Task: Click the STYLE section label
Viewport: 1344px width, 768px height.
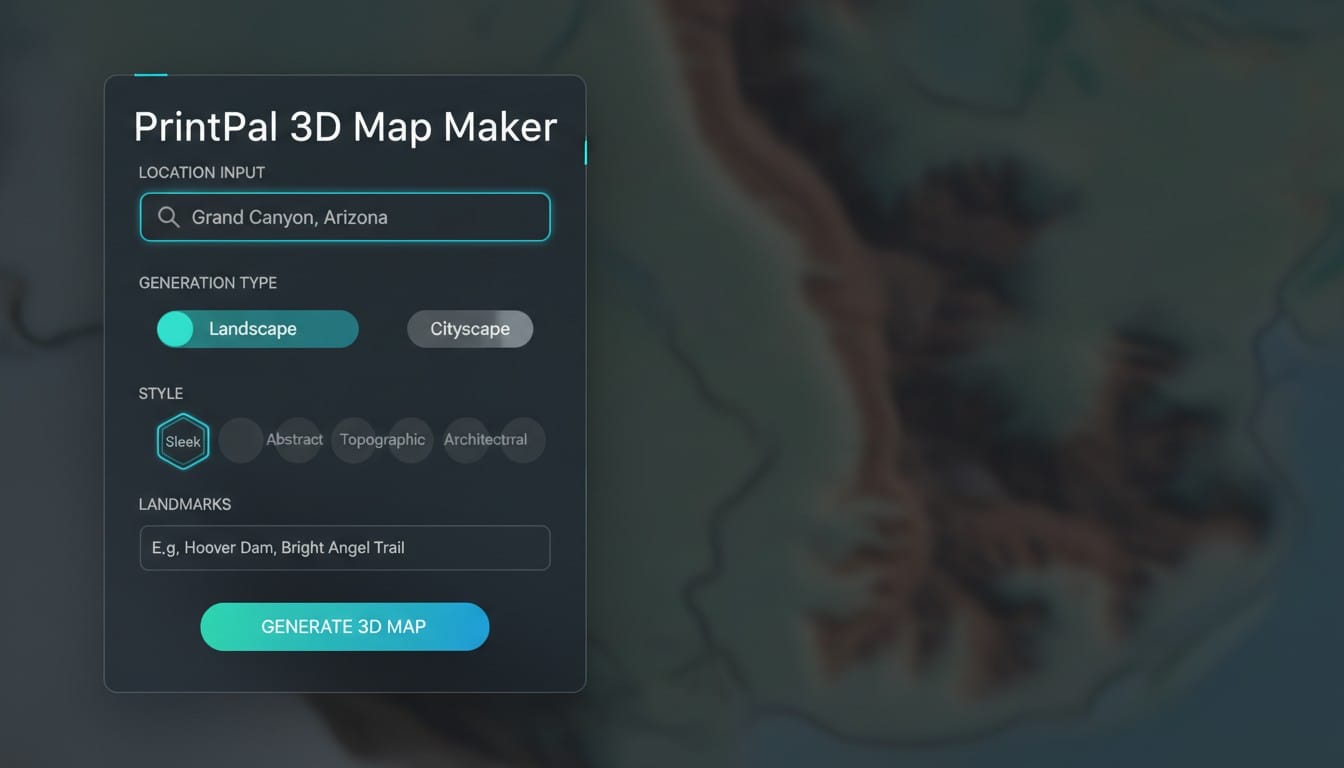Action: coord(161,394)
